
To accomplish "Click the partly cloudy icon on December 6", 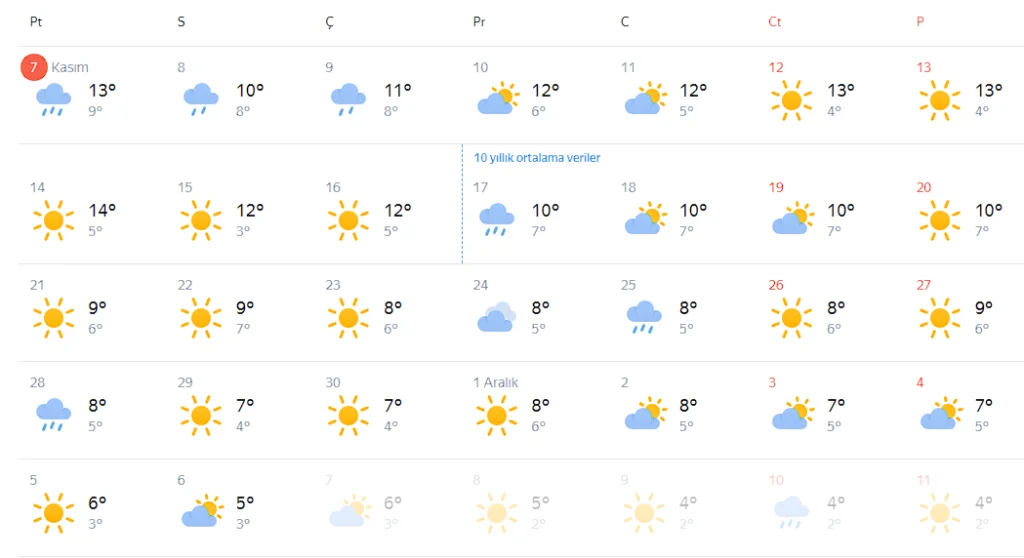I will click(x=201, y=512).
